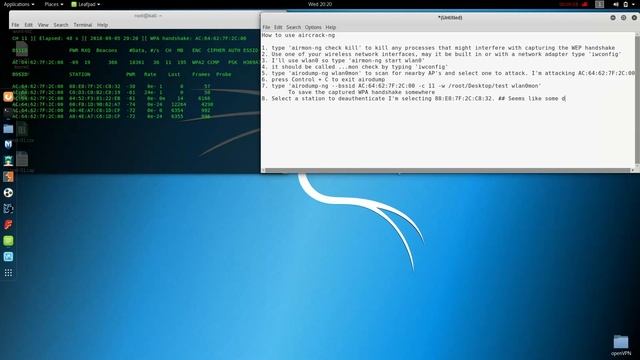Launch Burp Suite from the dock
640x360 pixels.
point(8,177)
